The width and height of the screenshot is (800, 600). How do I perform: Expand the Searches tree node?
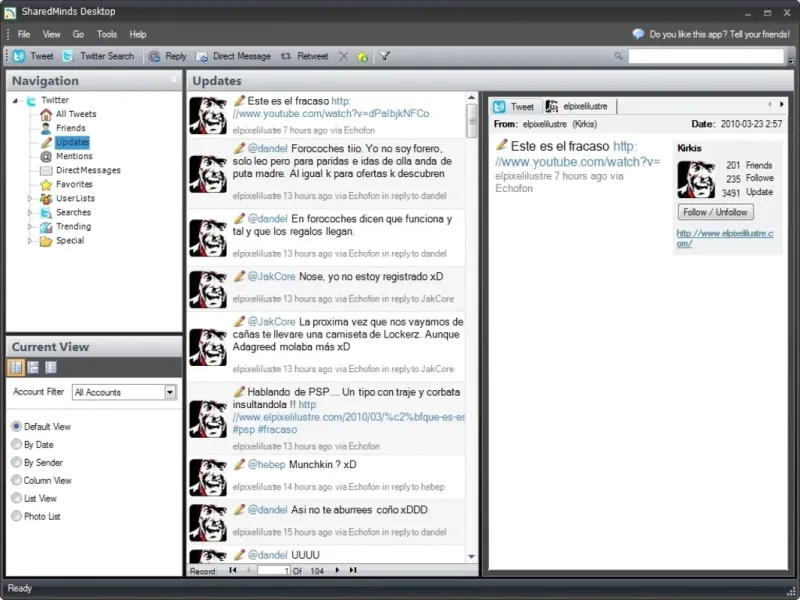point(30,212)
